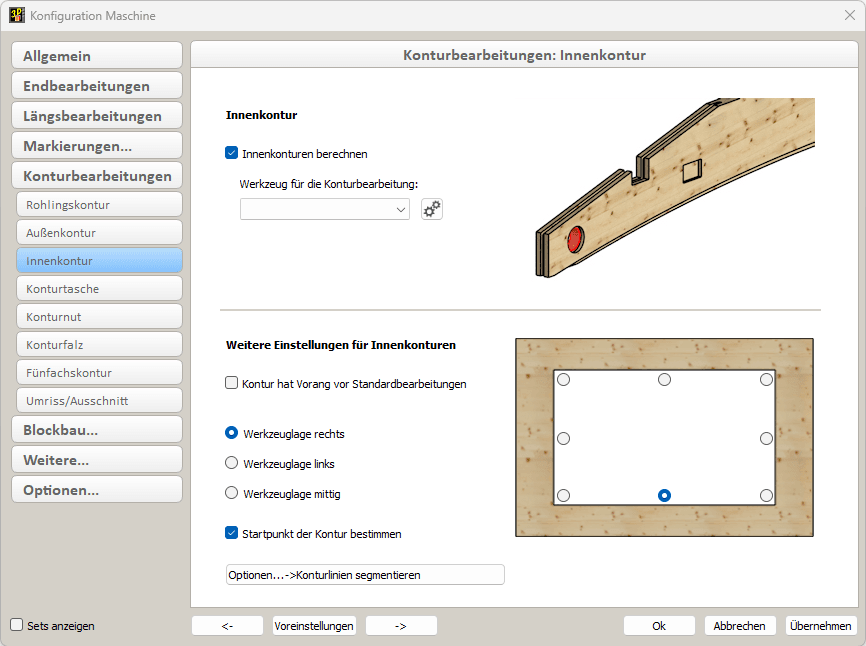Go to the Fünffachskontur page
This screenshot has height=646, width=866.
(99, 372)
